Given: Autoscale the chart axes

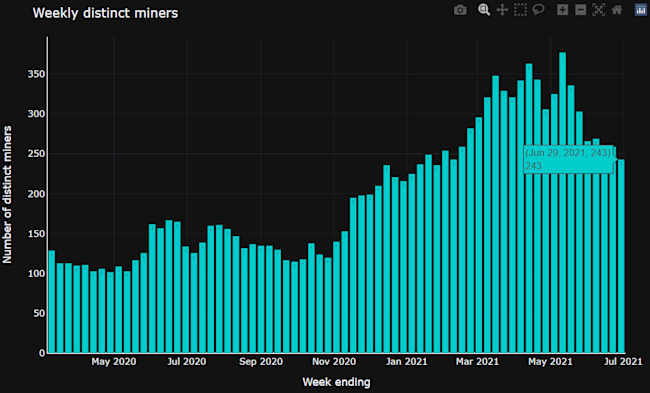Looking at the screenshot, I should click(599, 10).
